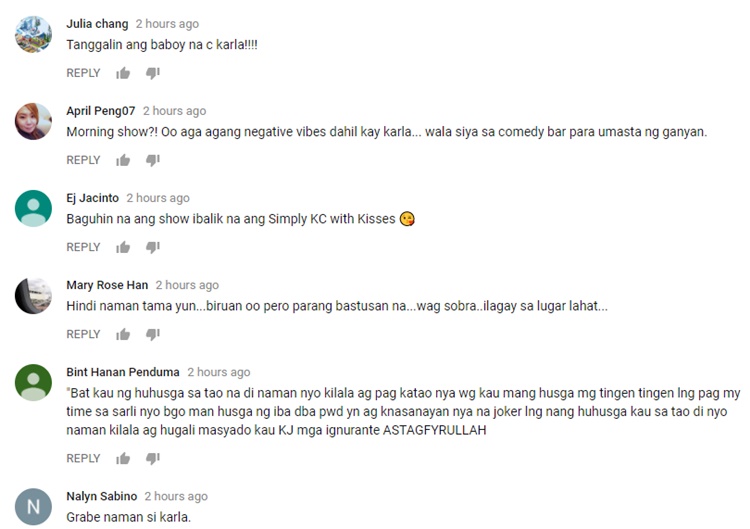This screenshot has height=529, width=750.
Task: Open the timestamp on Ej Jacinto's comment
Action: pyautogui.click(x=158, y=198)
